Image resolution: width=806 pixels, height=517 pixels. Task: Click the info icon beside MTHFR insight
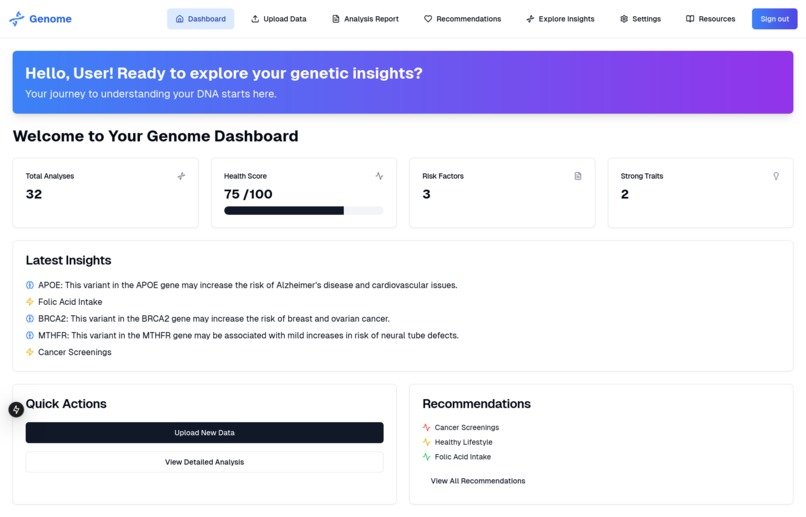[30, 336]
